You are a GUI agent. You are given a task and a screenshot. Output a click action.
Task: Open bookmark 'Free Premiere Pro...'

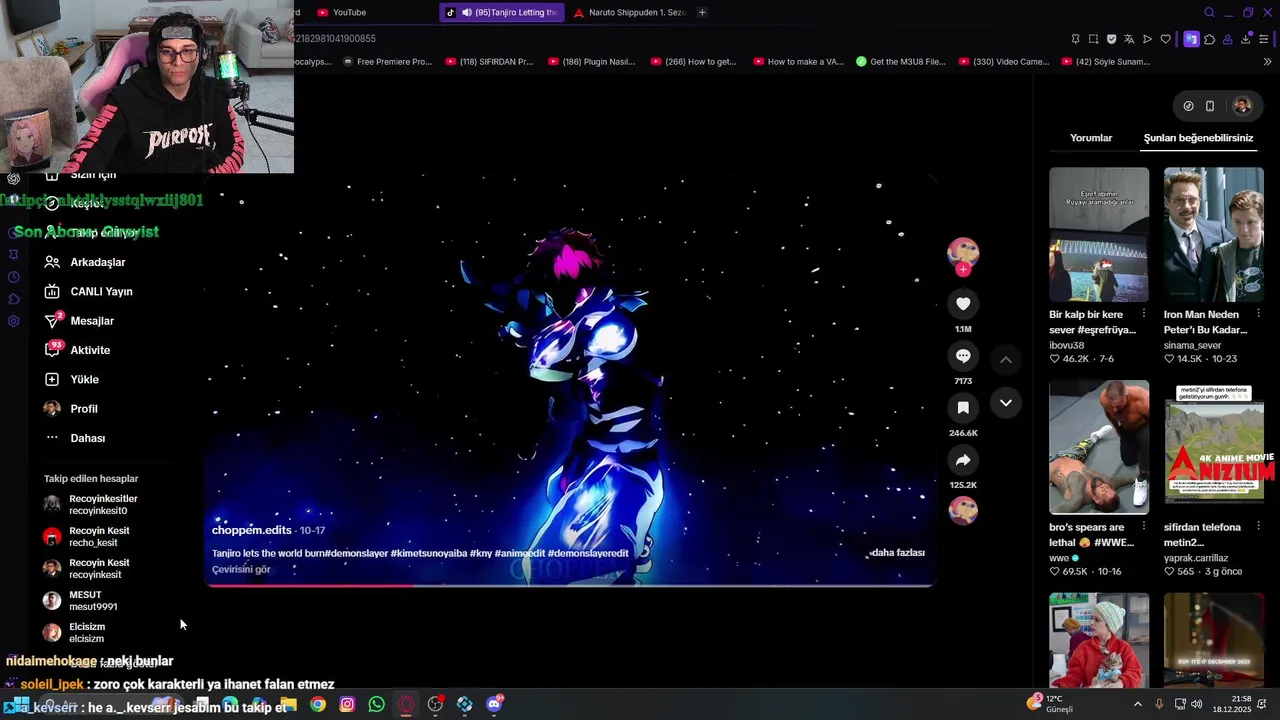point(386,61)
